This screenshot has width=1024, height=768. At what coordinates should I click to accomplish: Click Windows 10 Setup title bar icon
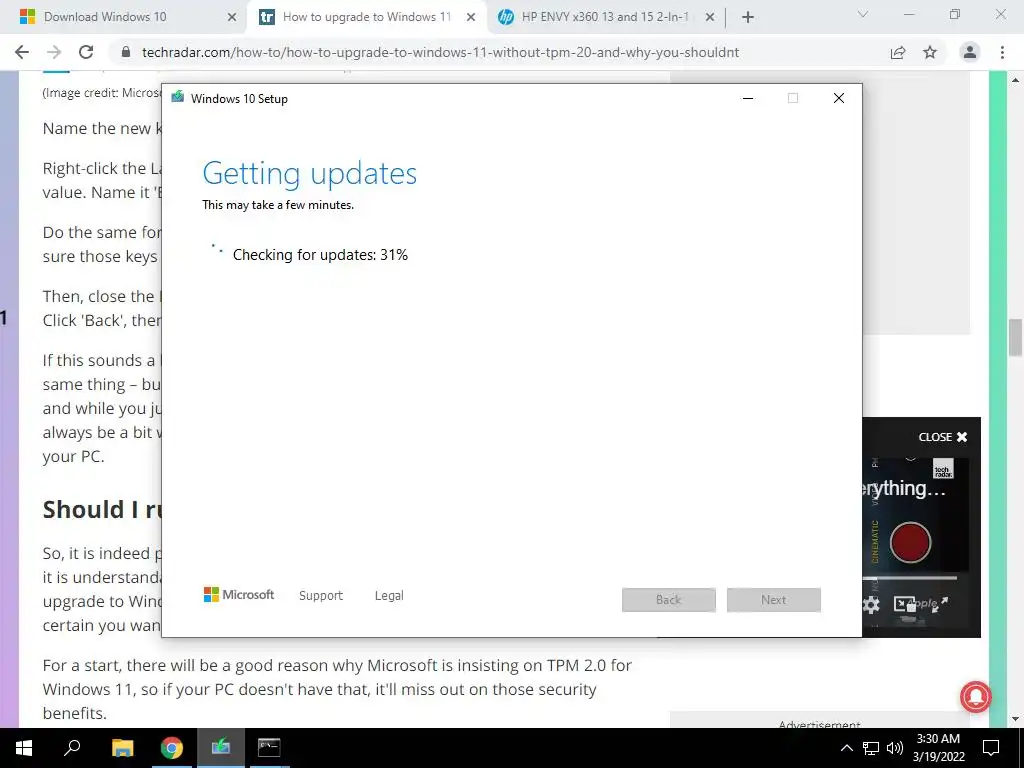click(x=178, y=98)
